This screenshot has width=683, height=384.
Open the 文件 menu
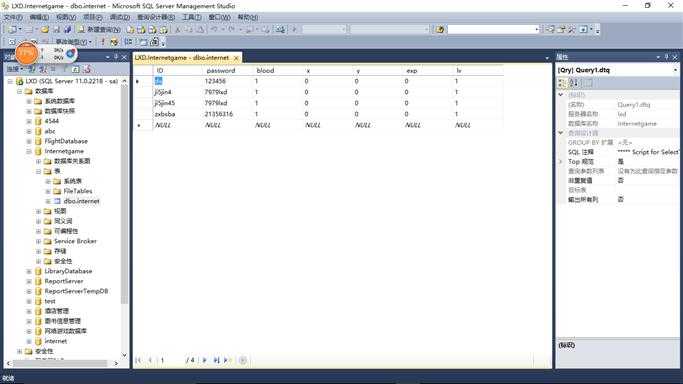coord(13,17)
